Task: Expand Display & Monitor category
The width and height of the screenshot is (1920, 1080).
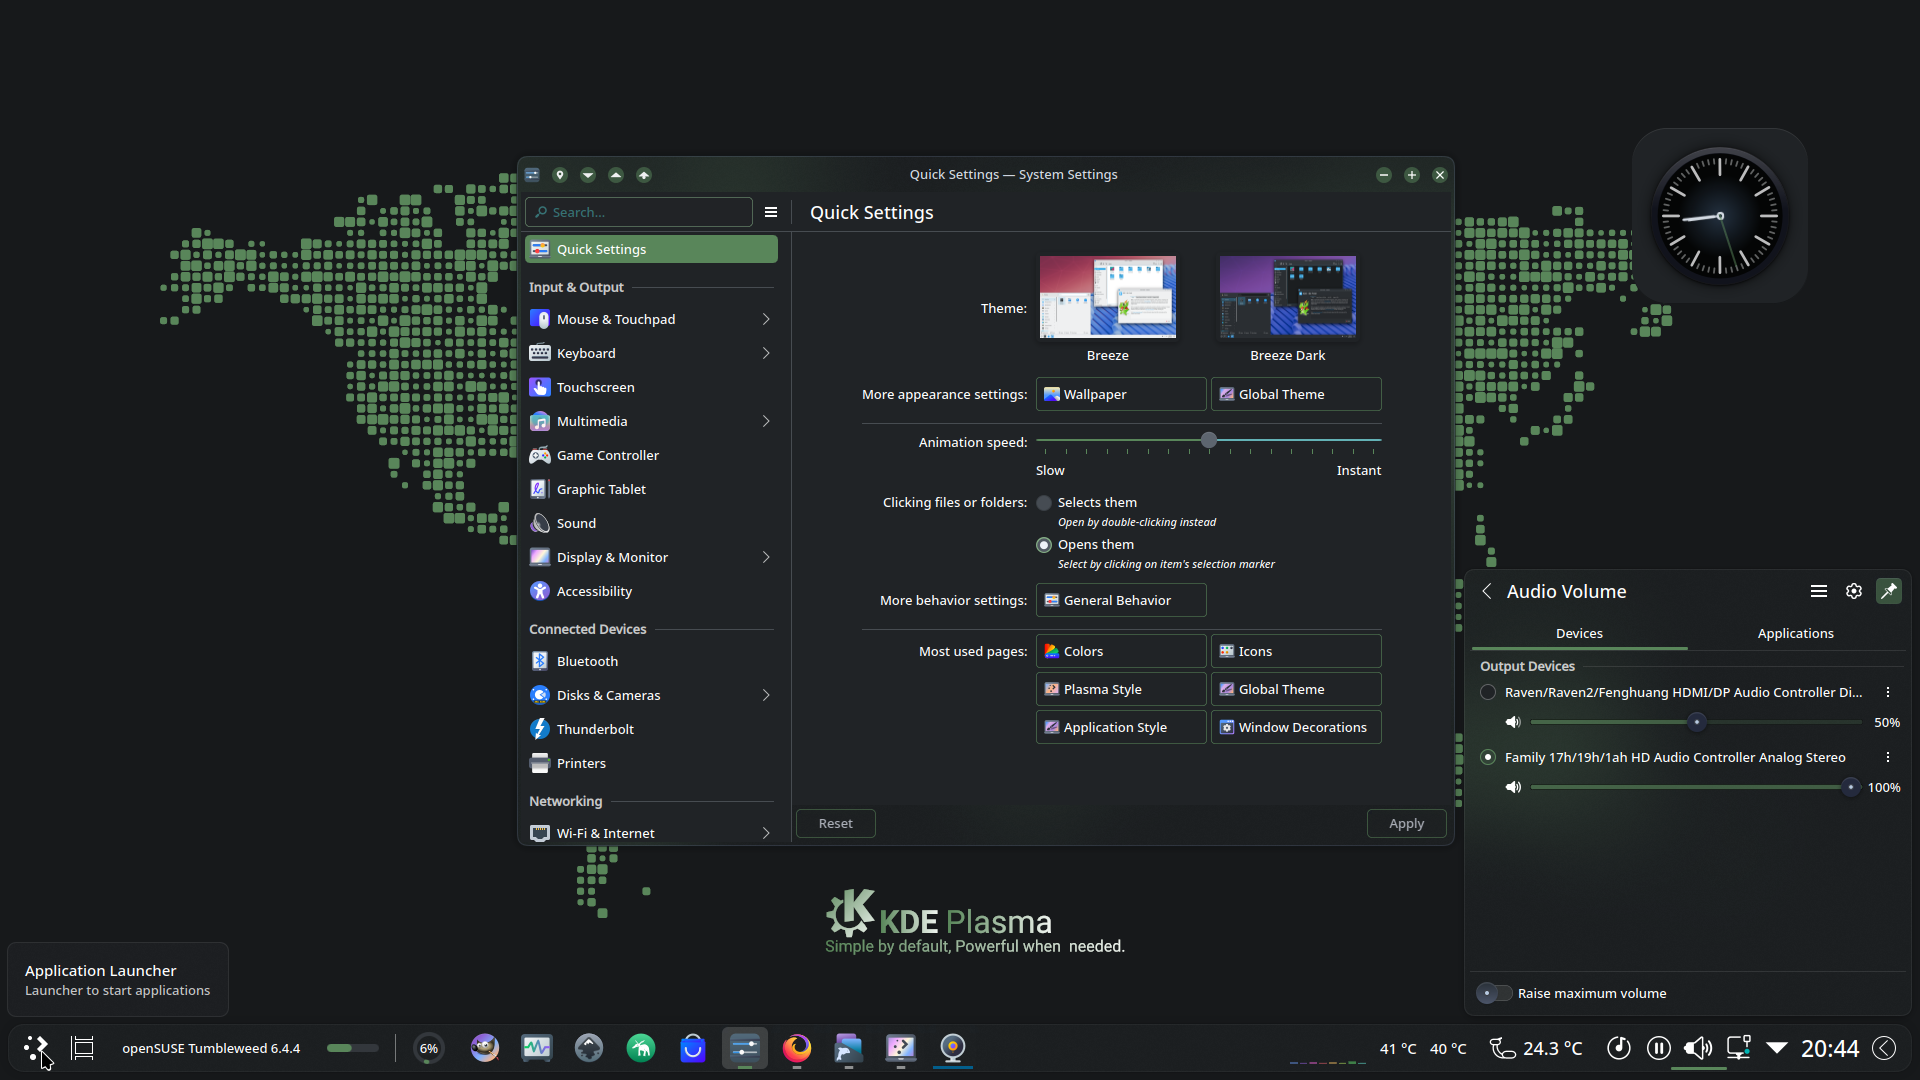Action: pyautogui.click(x=766, y=557)
